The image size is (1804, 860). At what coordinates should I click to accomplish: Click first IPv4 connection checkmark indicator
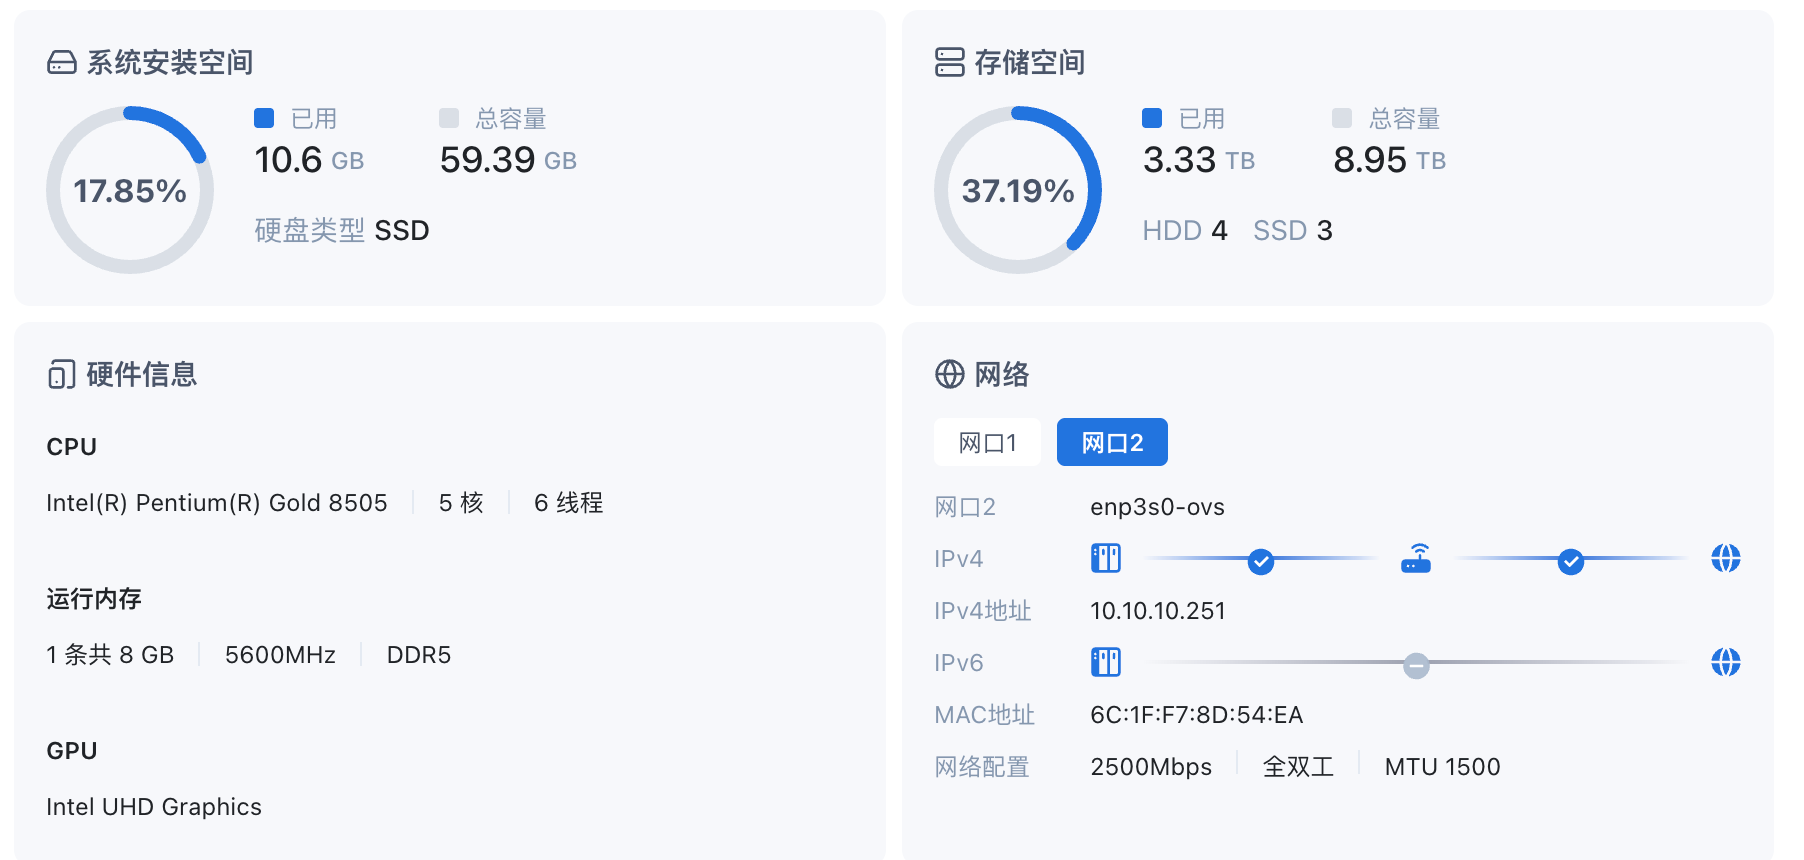(x=1261, y=562)
